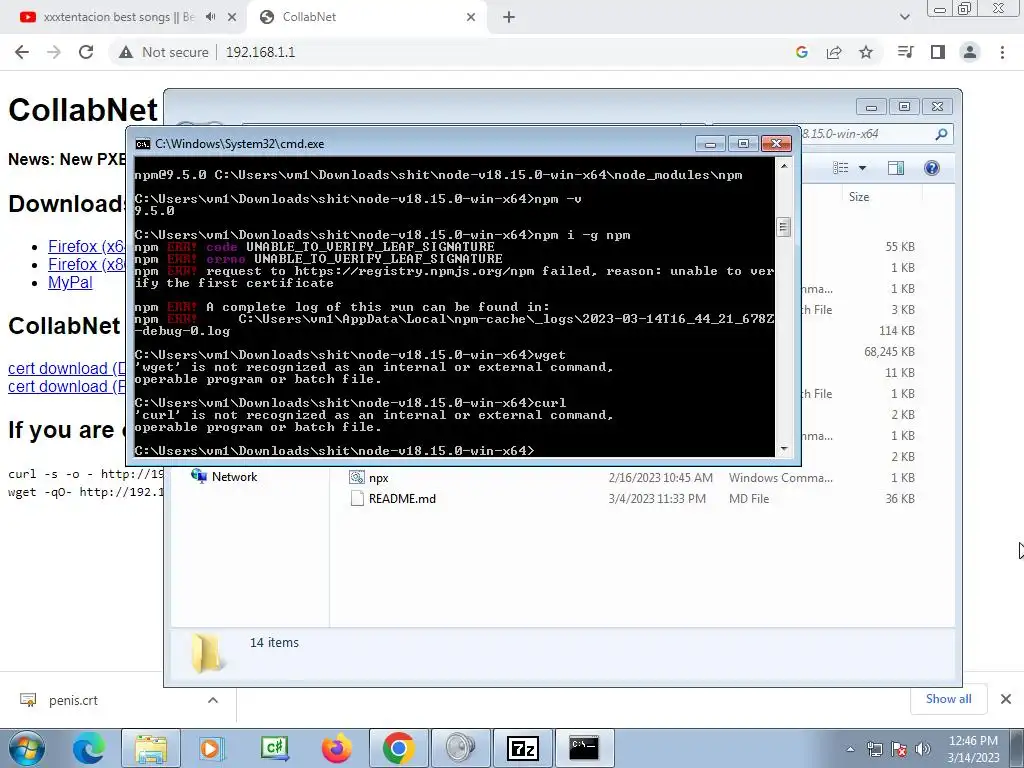Go back using the Chrome back arrow
The width and height of the screenshot is (1024, 768).
point(22,52)
